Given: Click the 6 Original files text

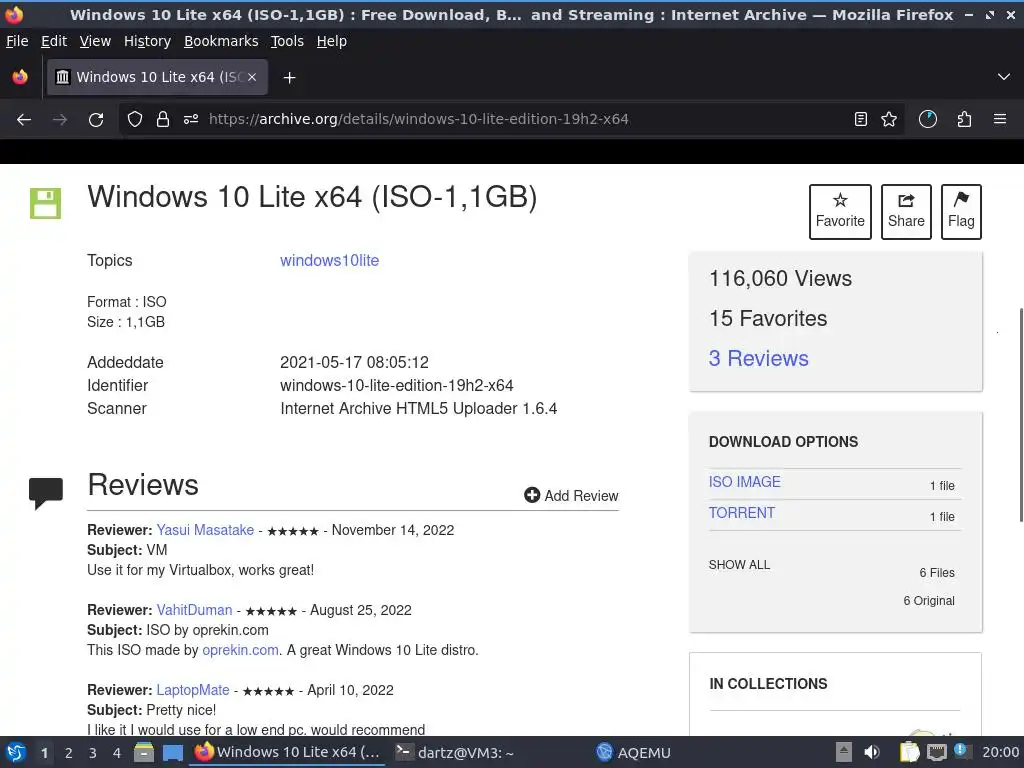Looking at the screenshot, I should click(929, 601).
